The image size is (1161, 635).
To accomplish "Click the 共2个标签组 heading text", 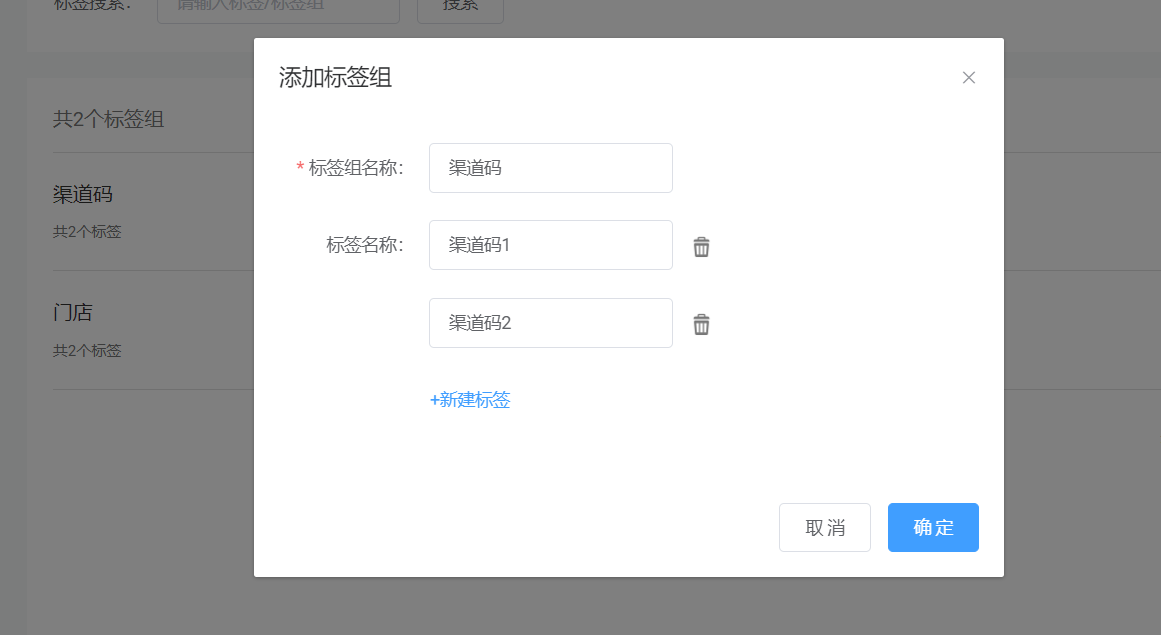I will [x=109, y=119].
